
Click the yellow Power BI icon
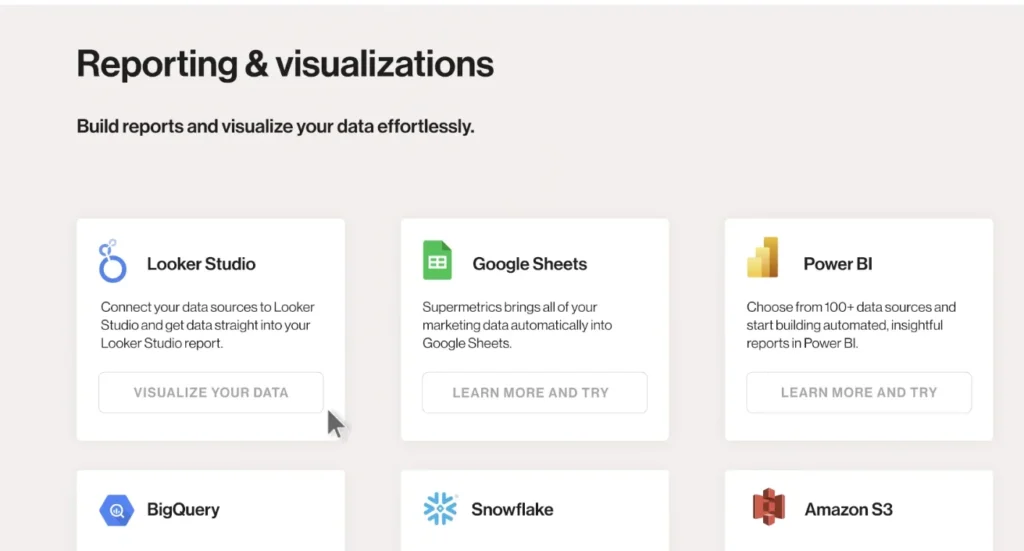tap(762, 259)
